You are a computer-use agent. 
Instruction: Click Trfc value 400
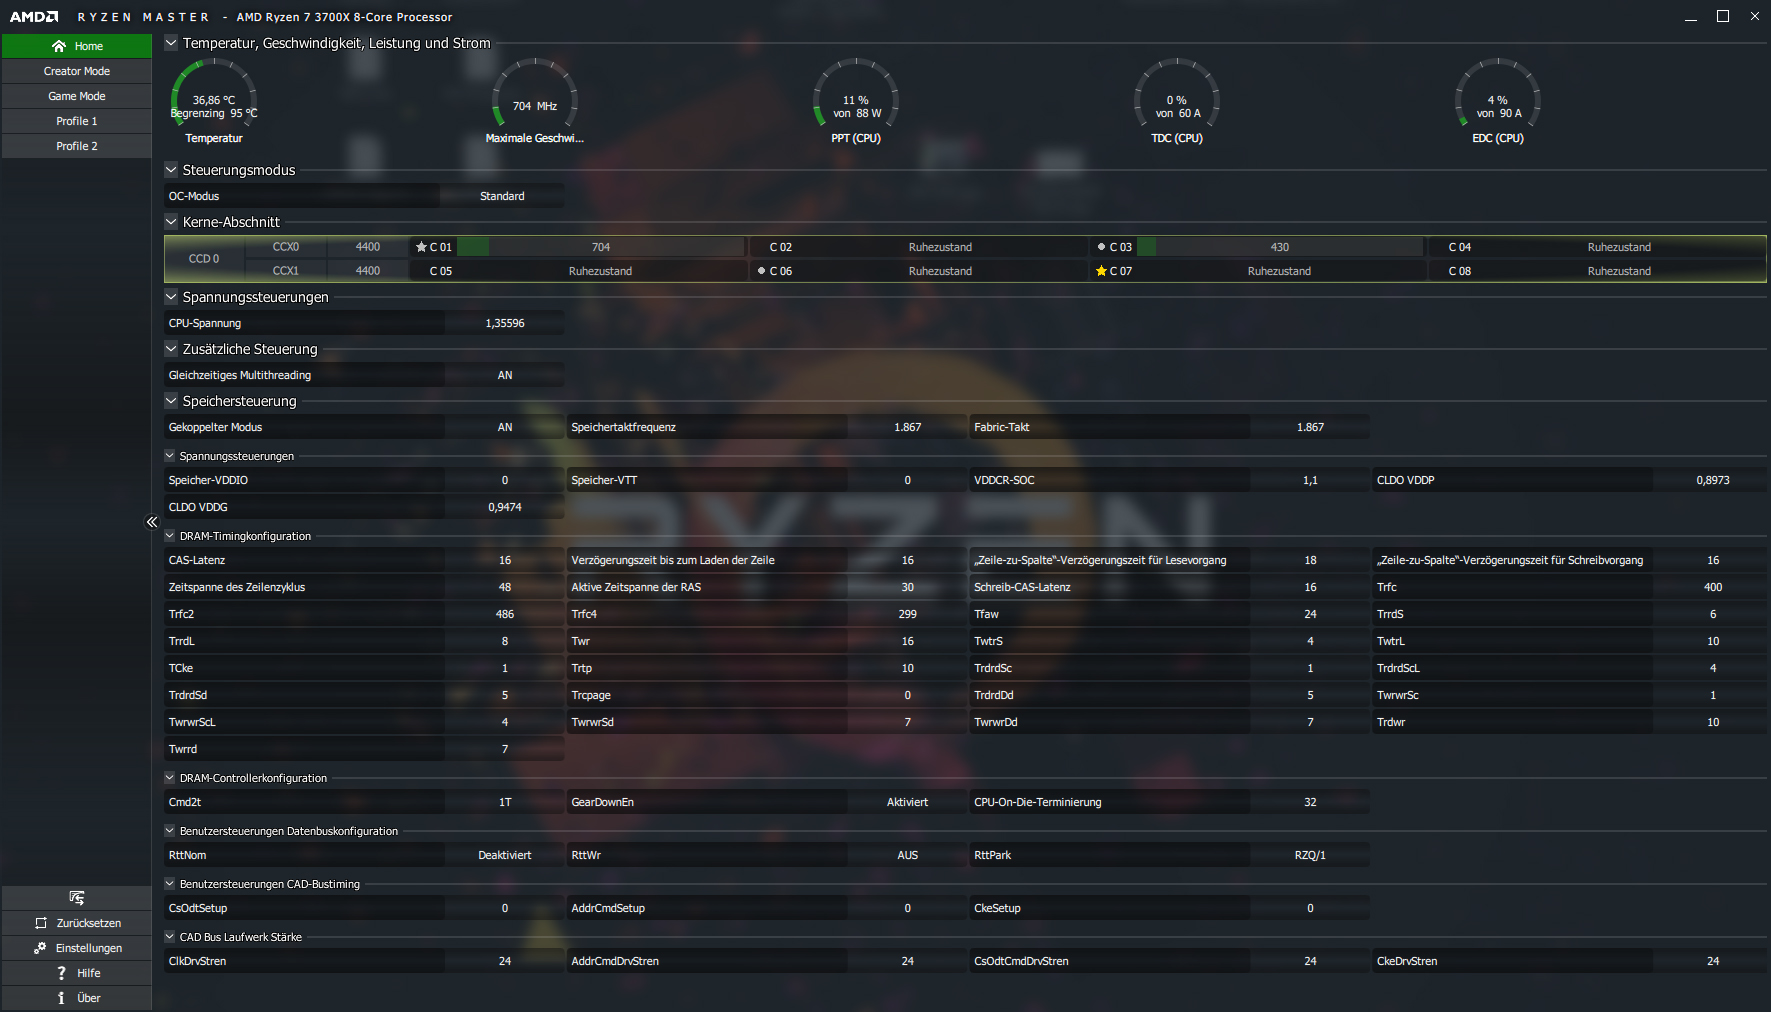[x=1712, y=587]
